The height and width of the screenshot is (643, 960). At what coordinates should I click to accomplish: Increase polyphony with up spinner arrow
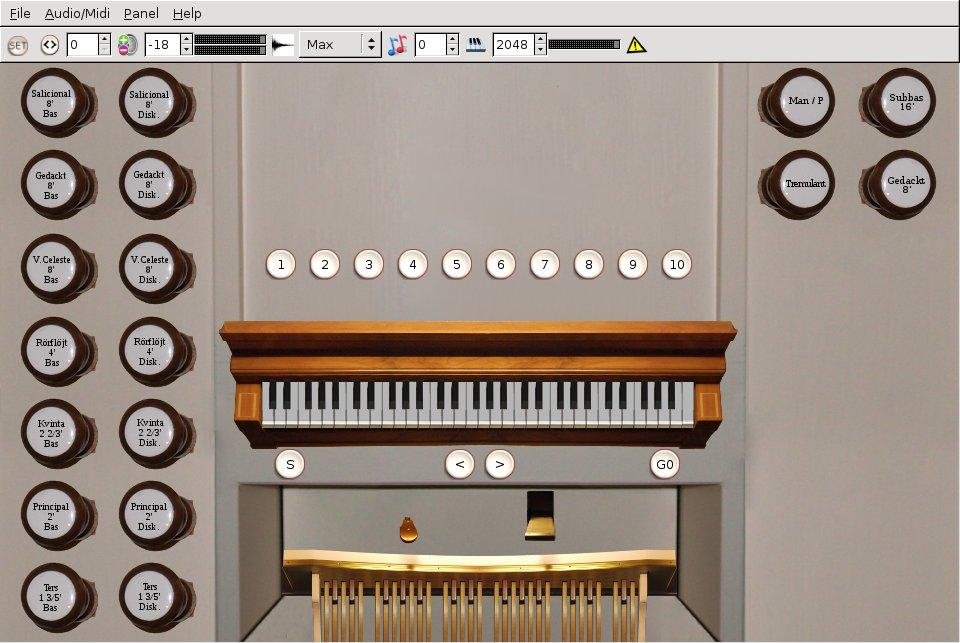point(540,39)
